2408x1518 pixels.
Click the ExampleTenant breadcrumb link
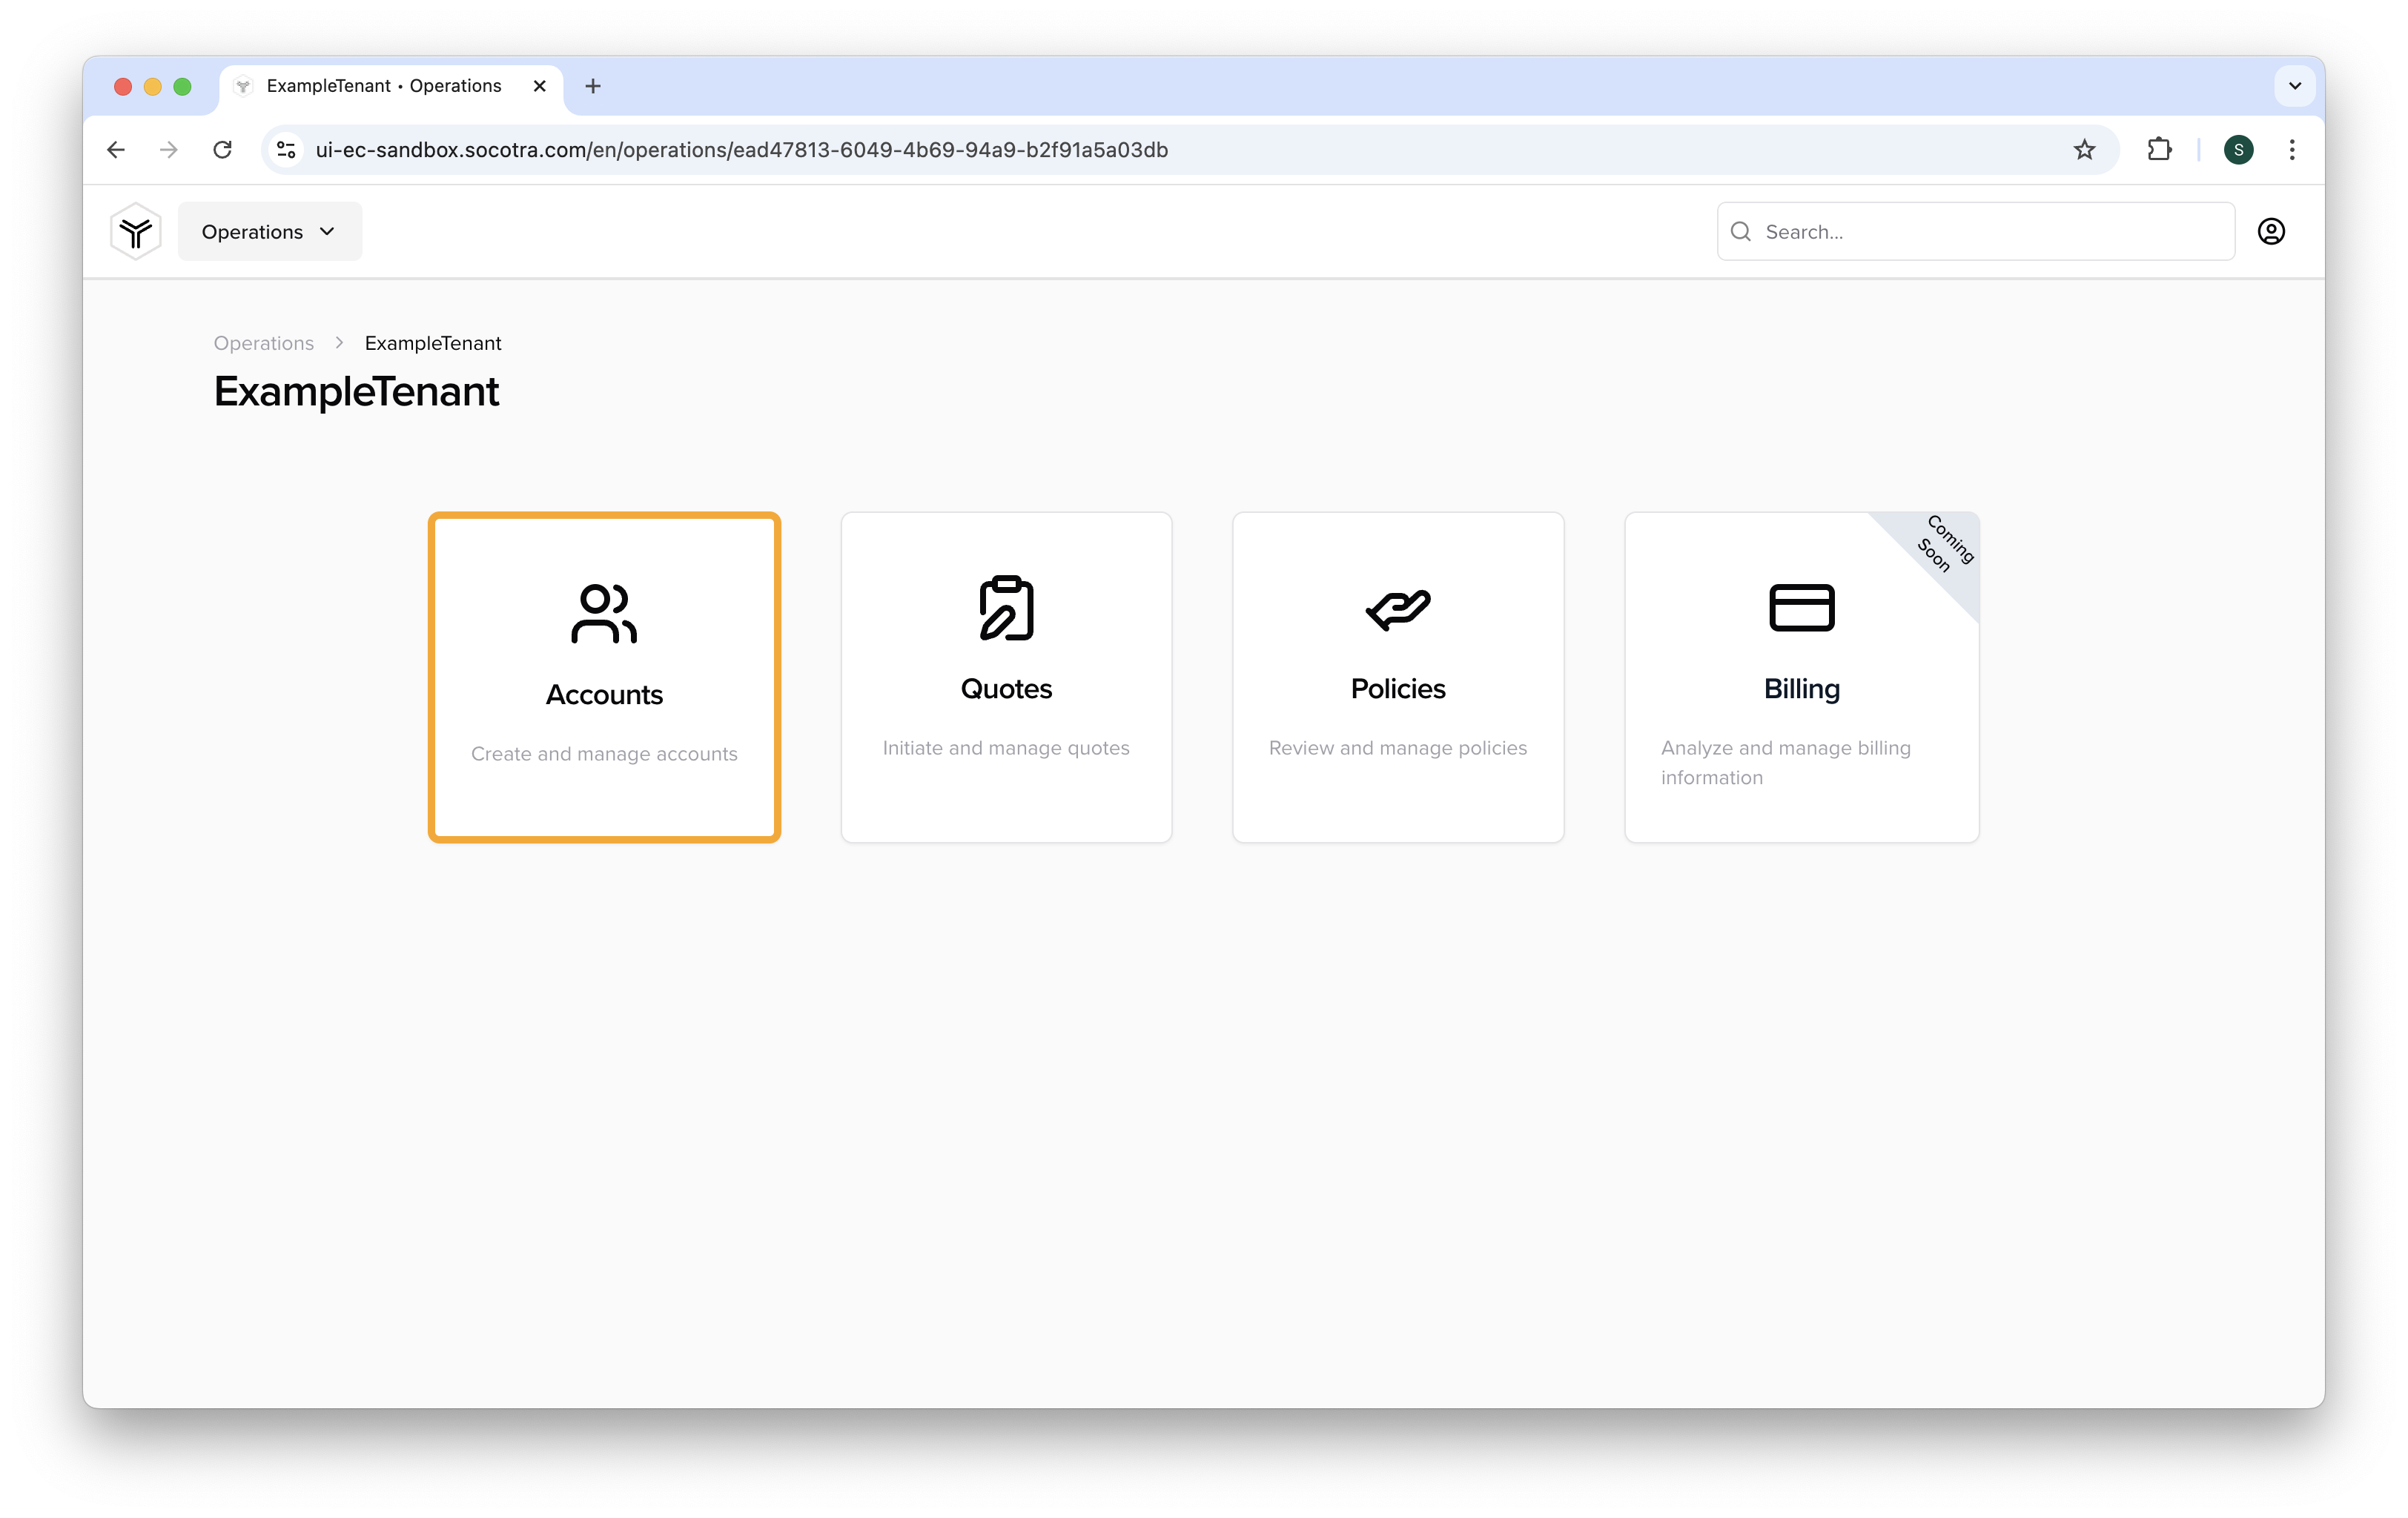click(x=432, y=341)
